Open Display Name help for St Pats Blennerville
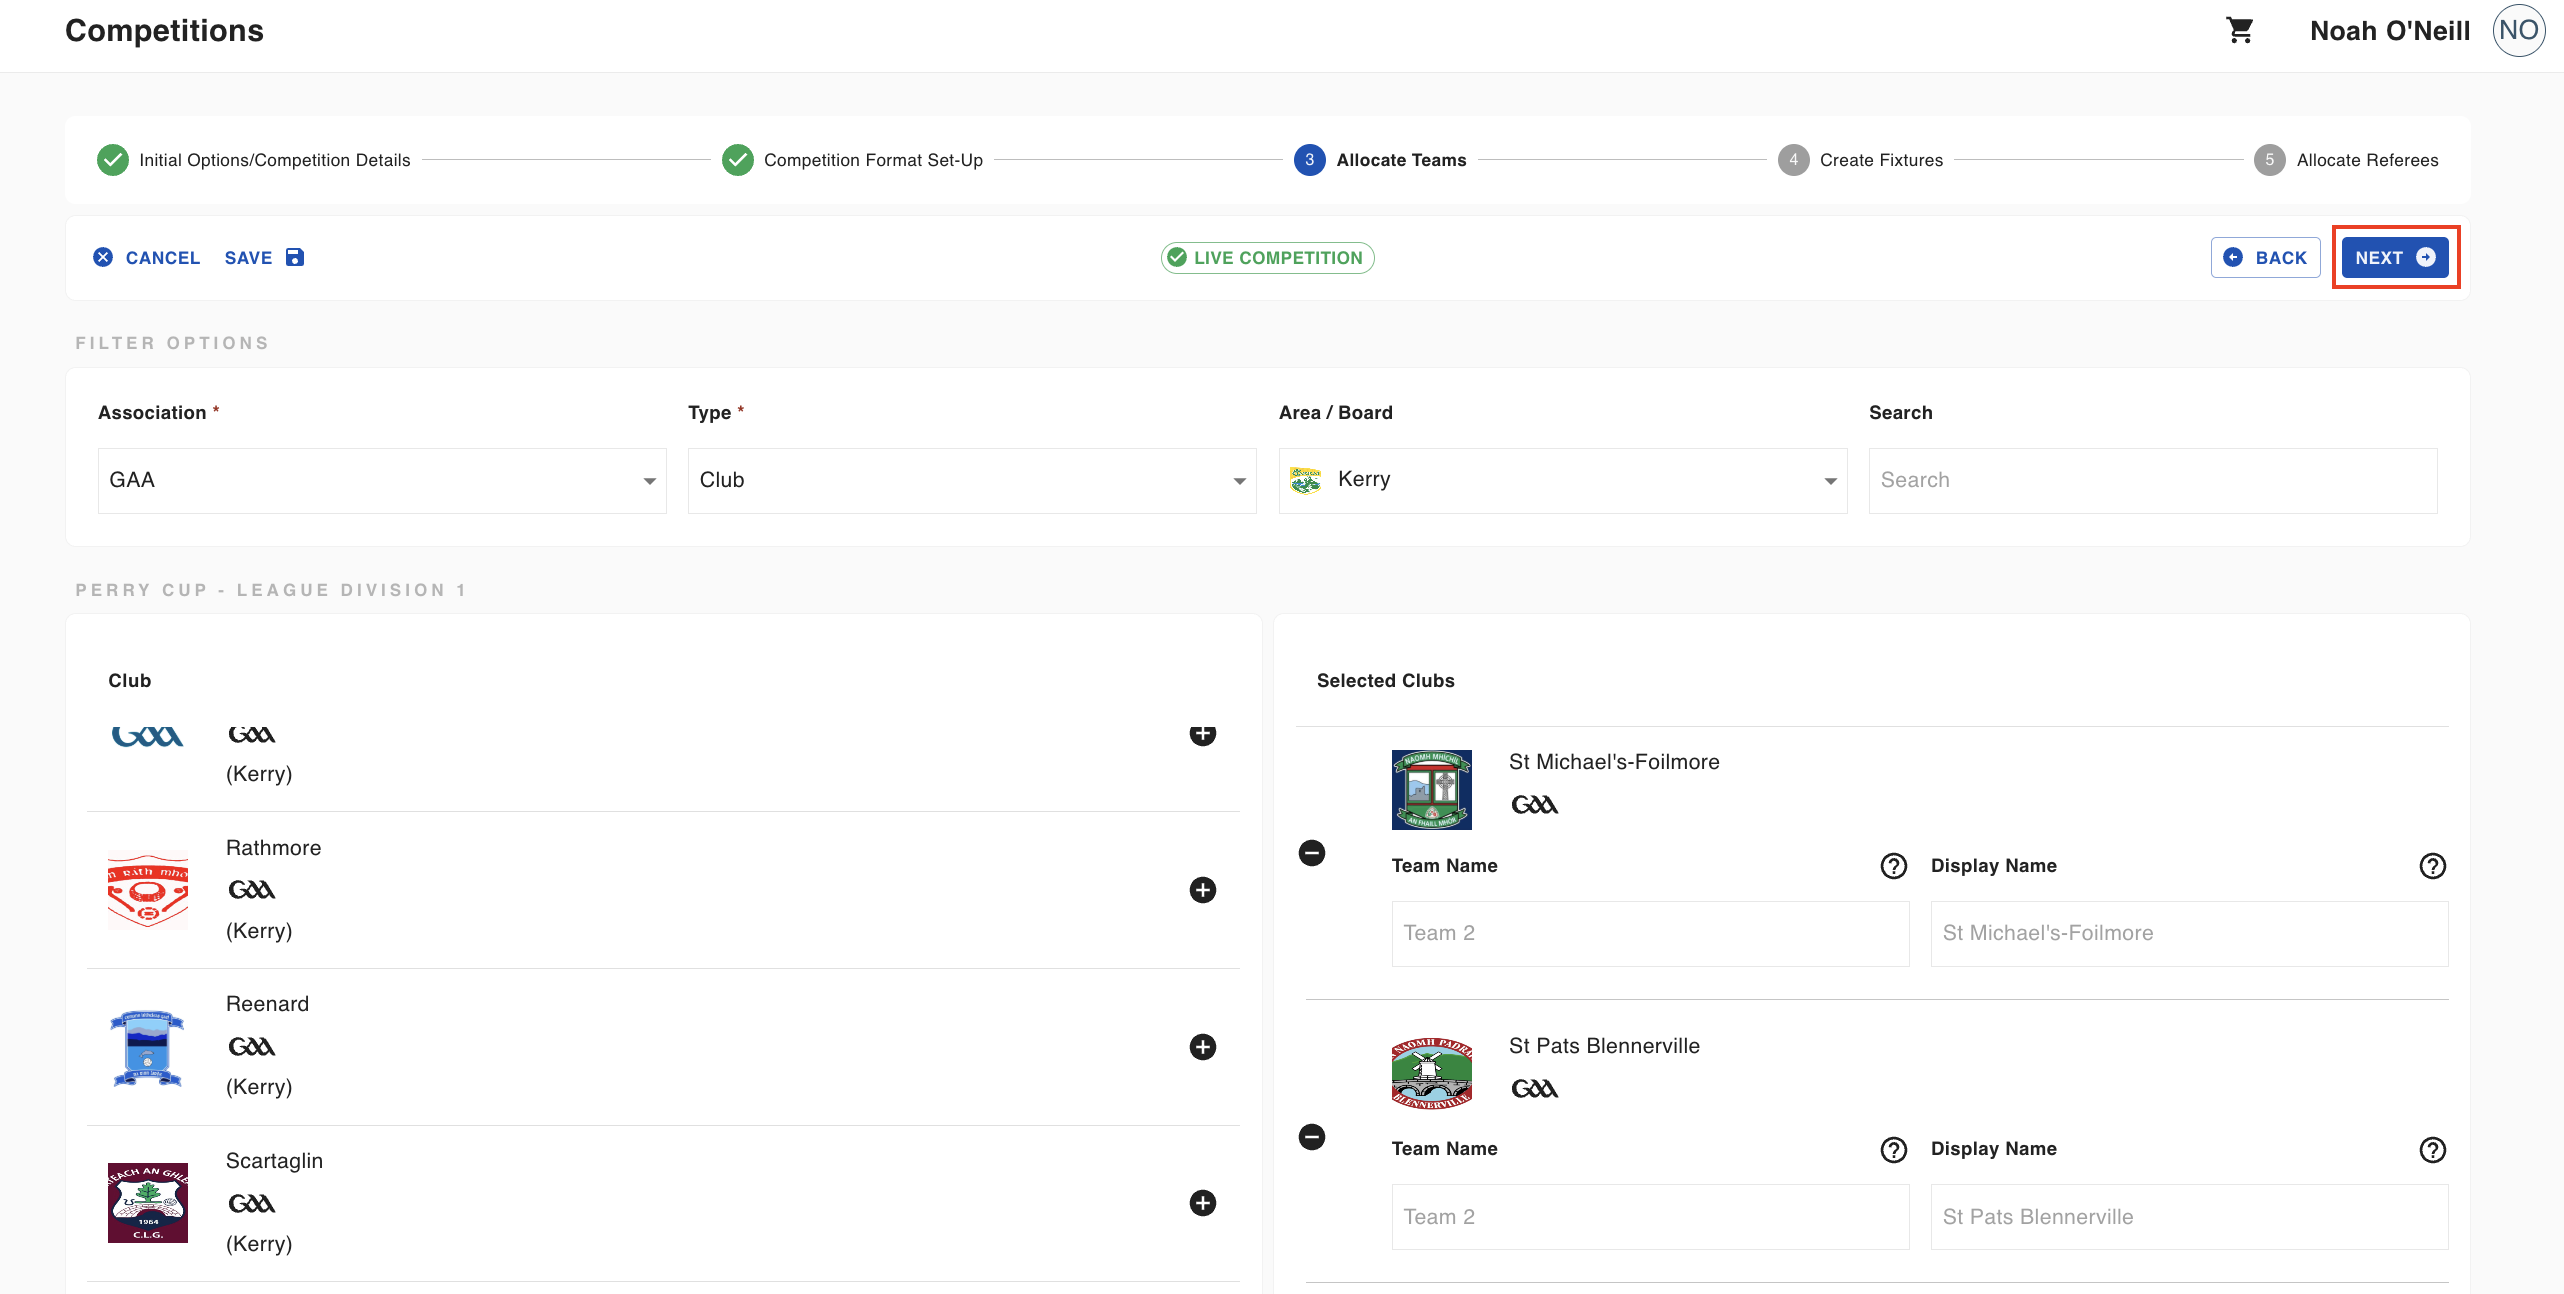 click(2433, 1150)
